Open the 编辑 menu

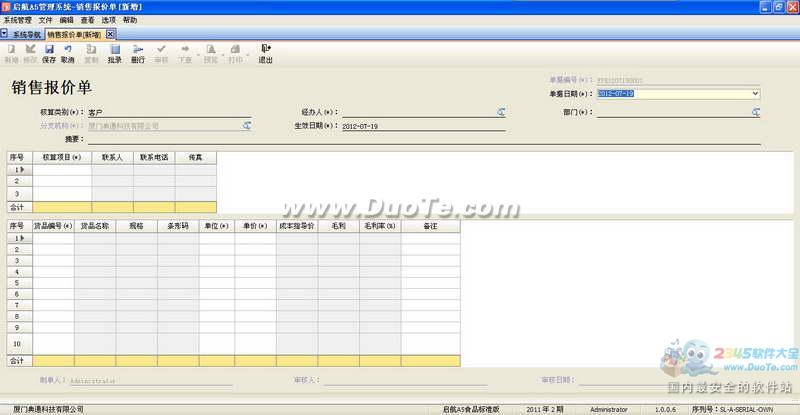pos(67,20)
